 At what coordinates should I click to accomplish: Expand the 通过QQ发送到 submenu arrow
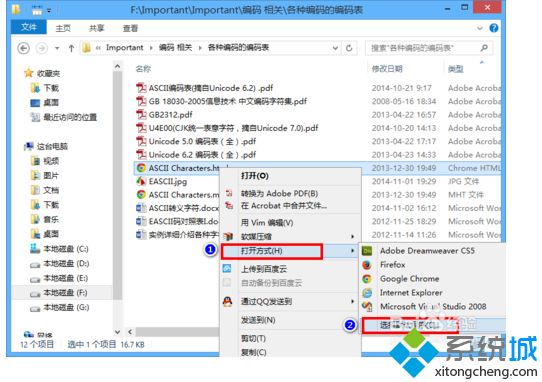click(353, 301)
